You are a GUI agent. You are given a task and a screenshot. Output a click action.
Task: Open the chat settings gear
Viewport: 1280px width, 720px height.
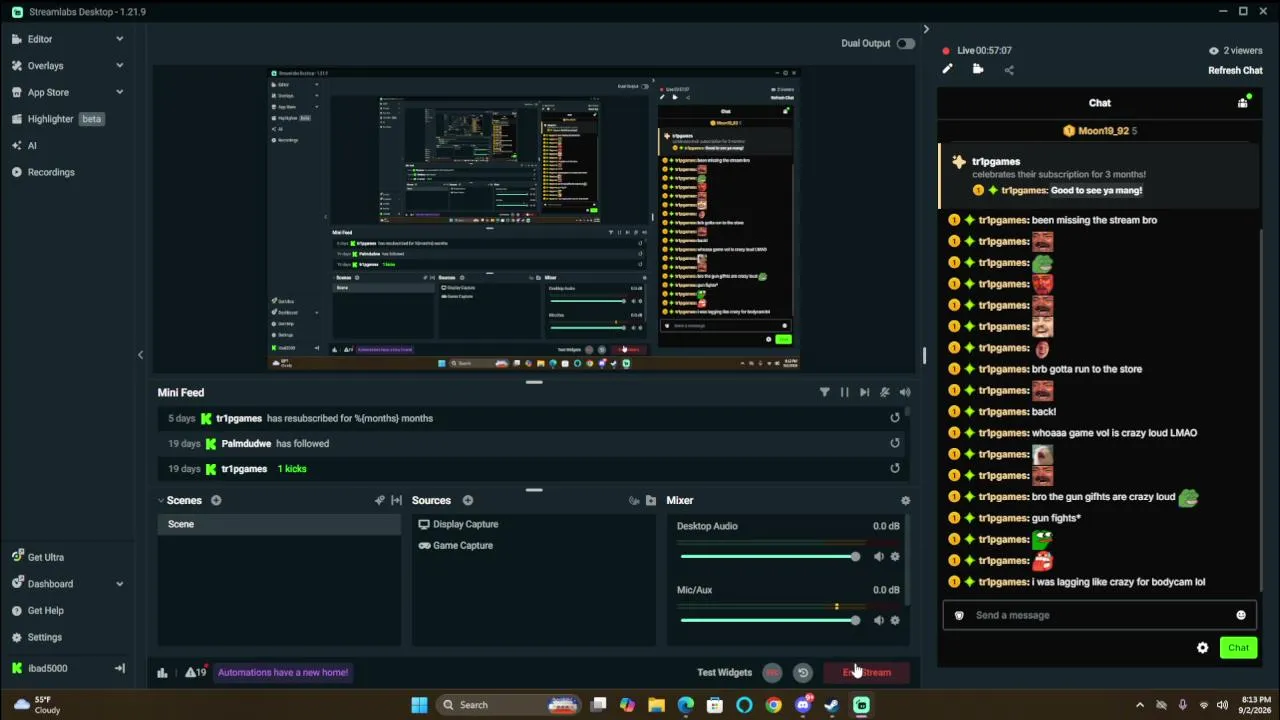click(x=1202, y=647)
